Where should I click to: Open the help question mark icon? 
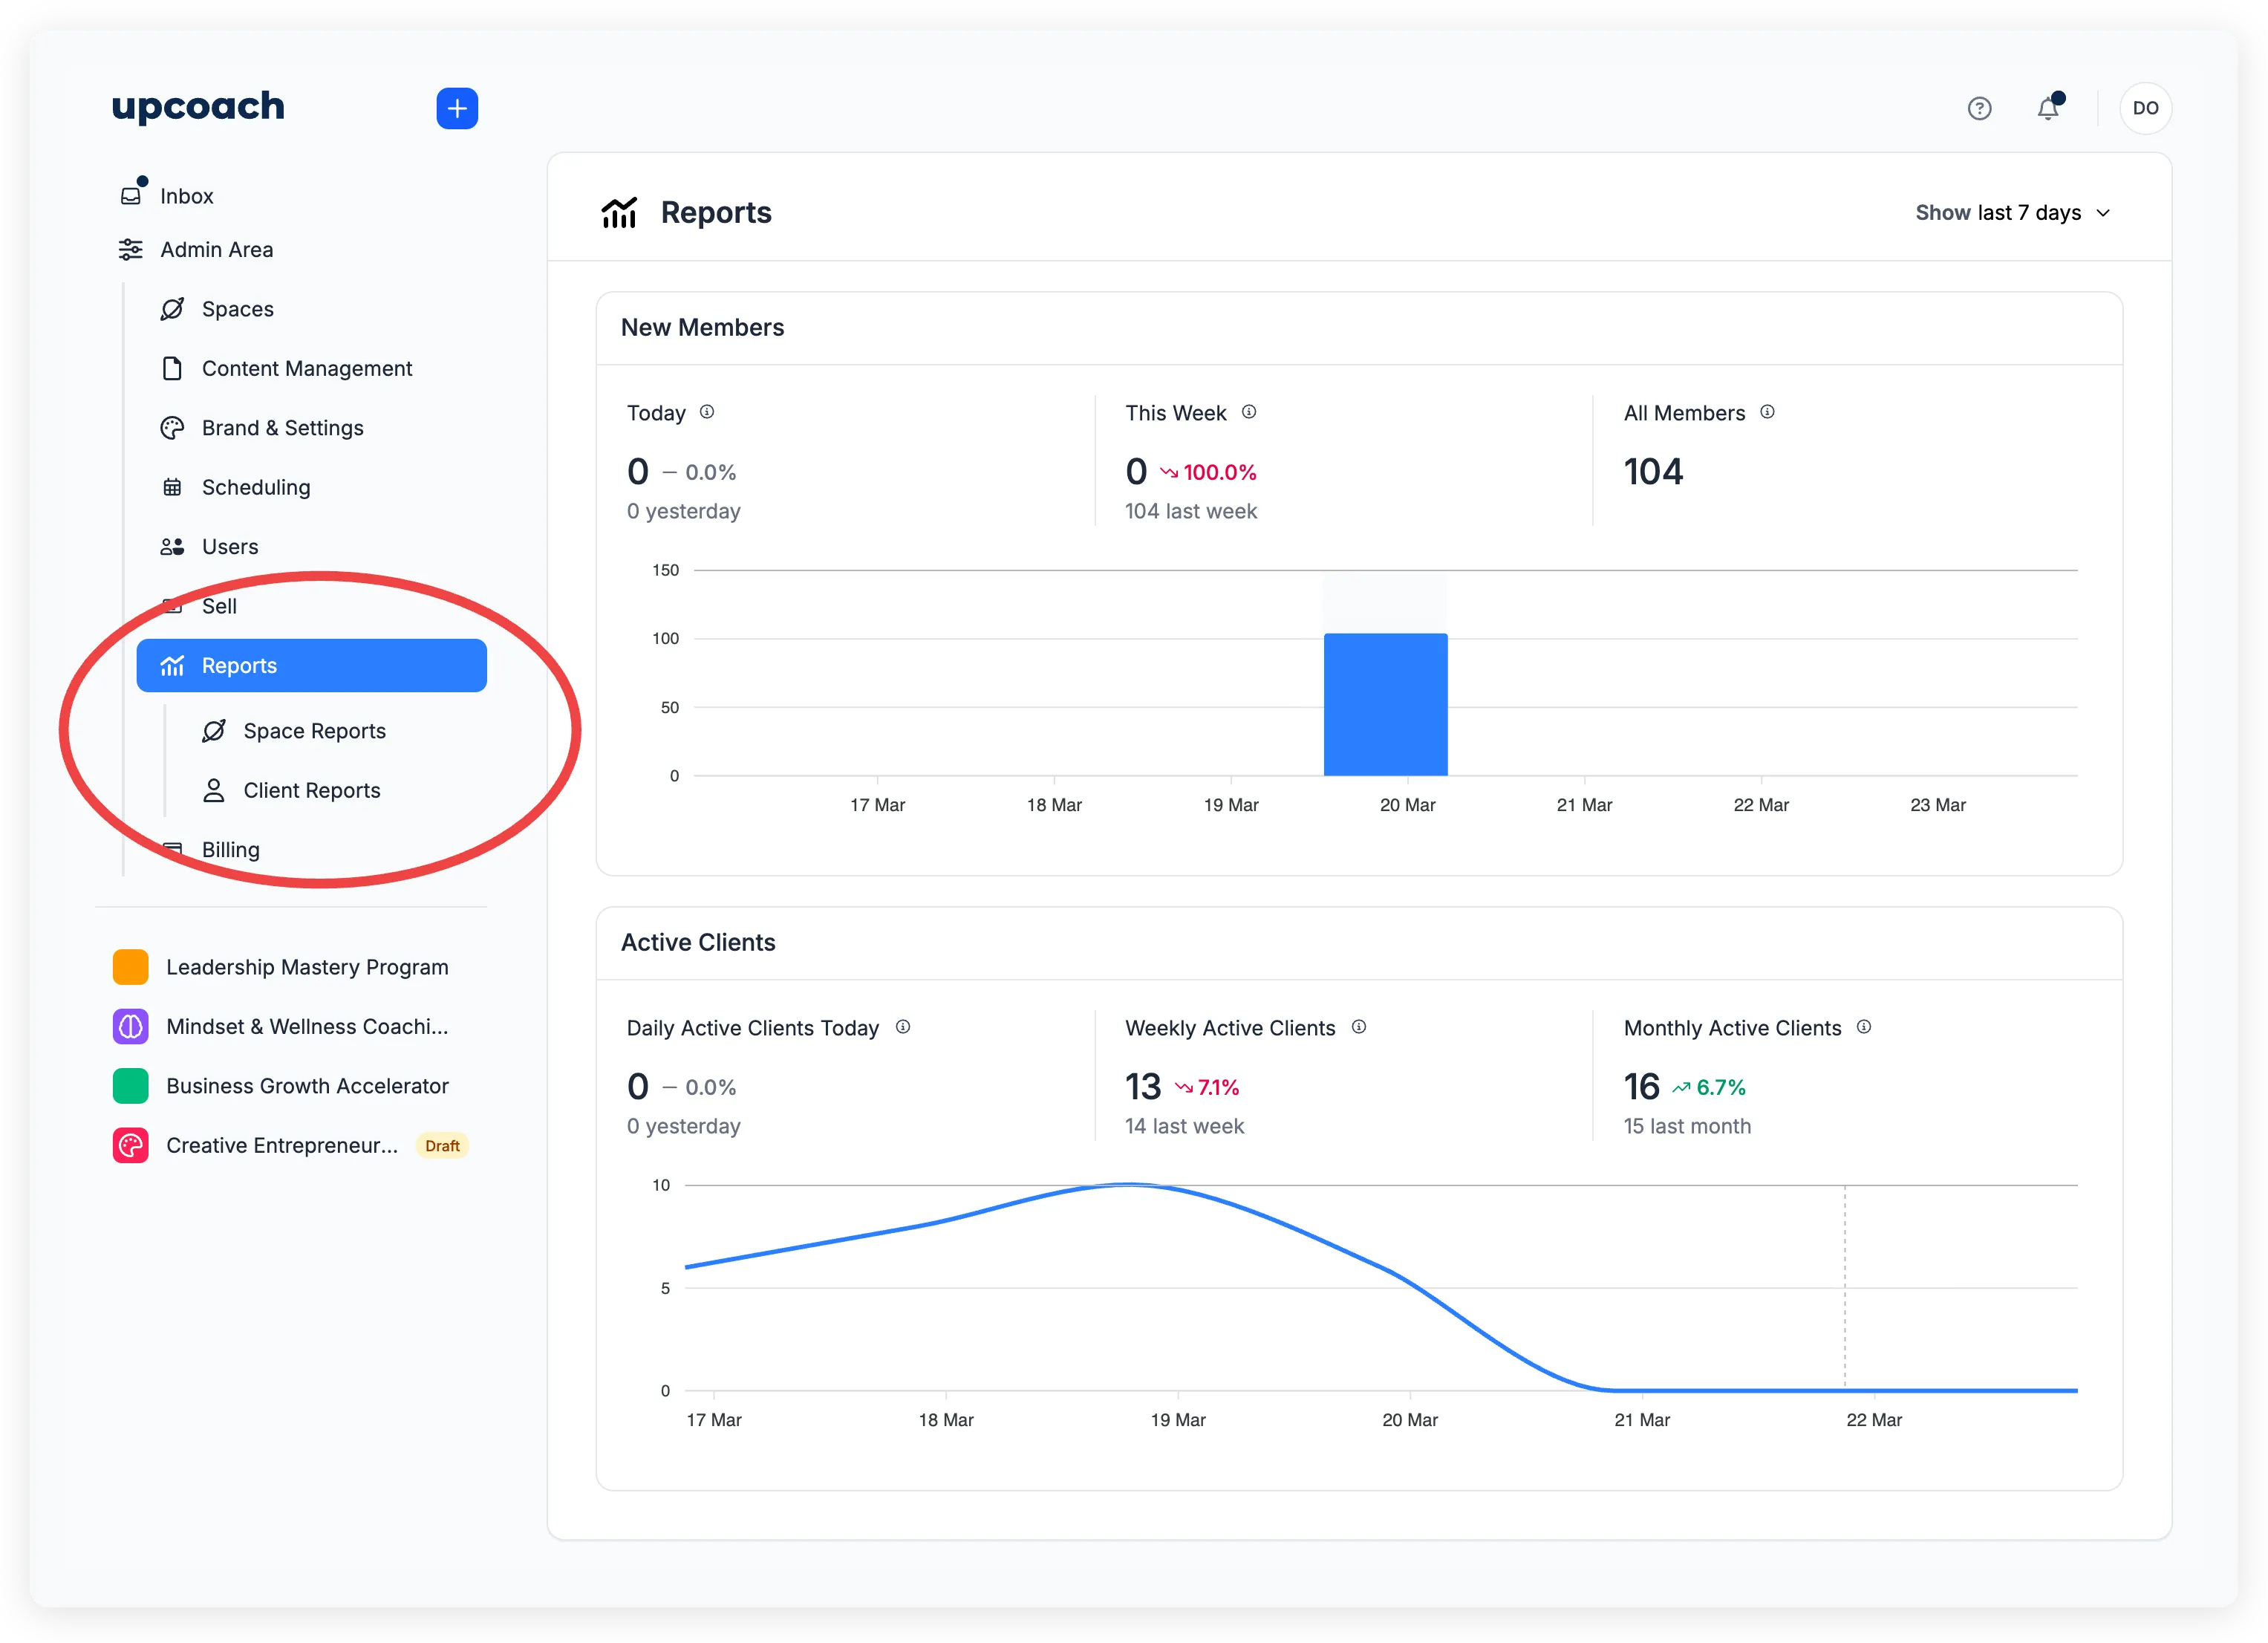click(x=1981, y=108)
